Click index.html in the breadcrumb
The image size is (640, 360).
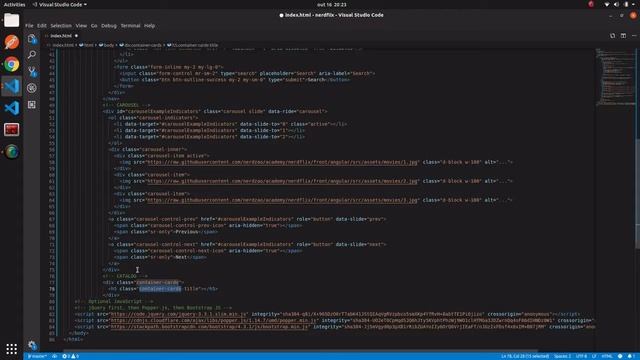63,45
